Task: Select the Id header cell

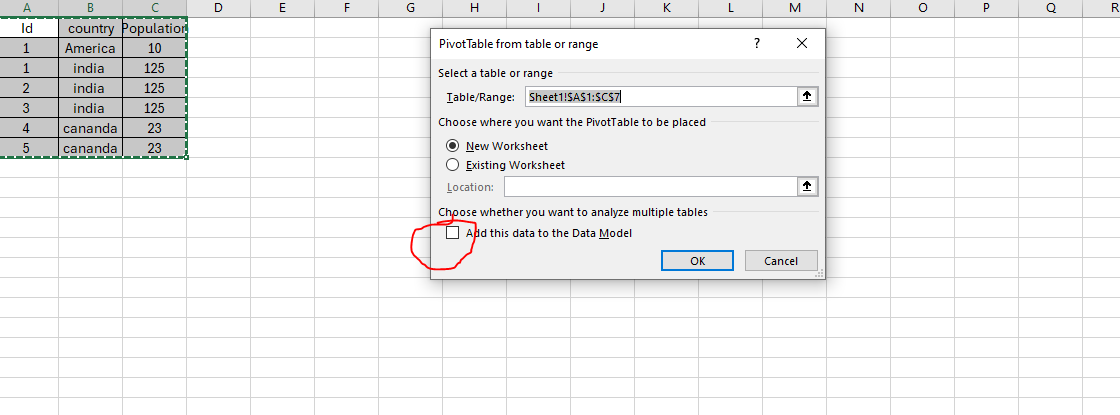Action: click(x=27, y=29)
